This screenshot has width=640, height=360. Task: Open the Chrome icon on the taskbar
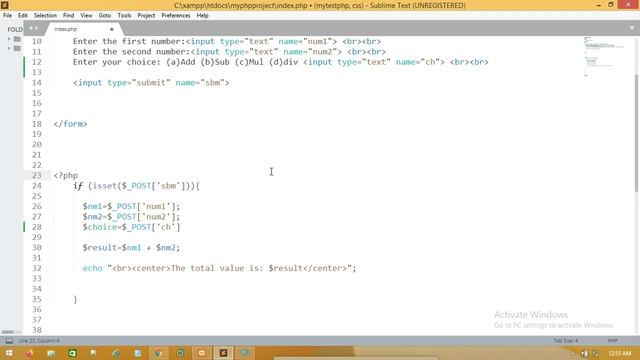pyautogui.click(x=159, y=353)
